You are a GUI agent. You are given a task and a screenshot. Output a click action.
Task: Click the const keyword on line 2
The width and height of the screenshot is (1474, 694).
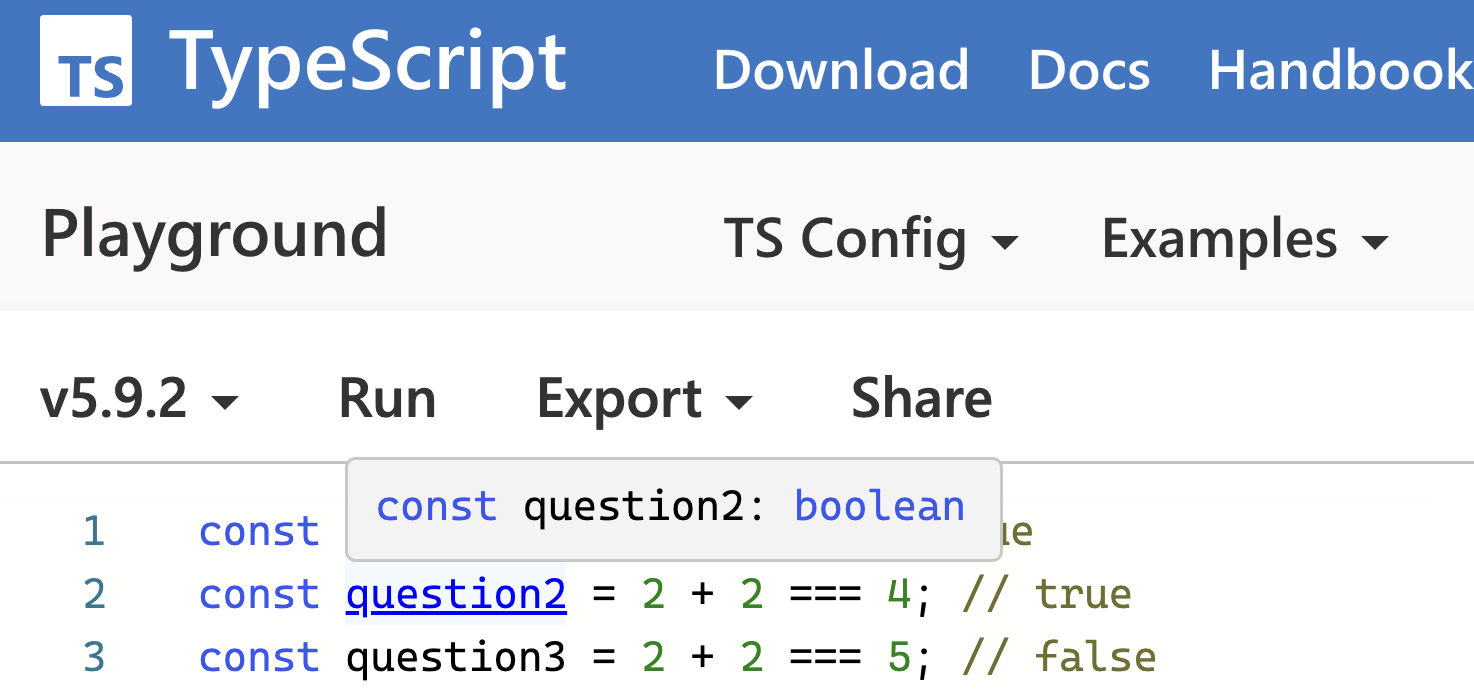pos(259,593)
